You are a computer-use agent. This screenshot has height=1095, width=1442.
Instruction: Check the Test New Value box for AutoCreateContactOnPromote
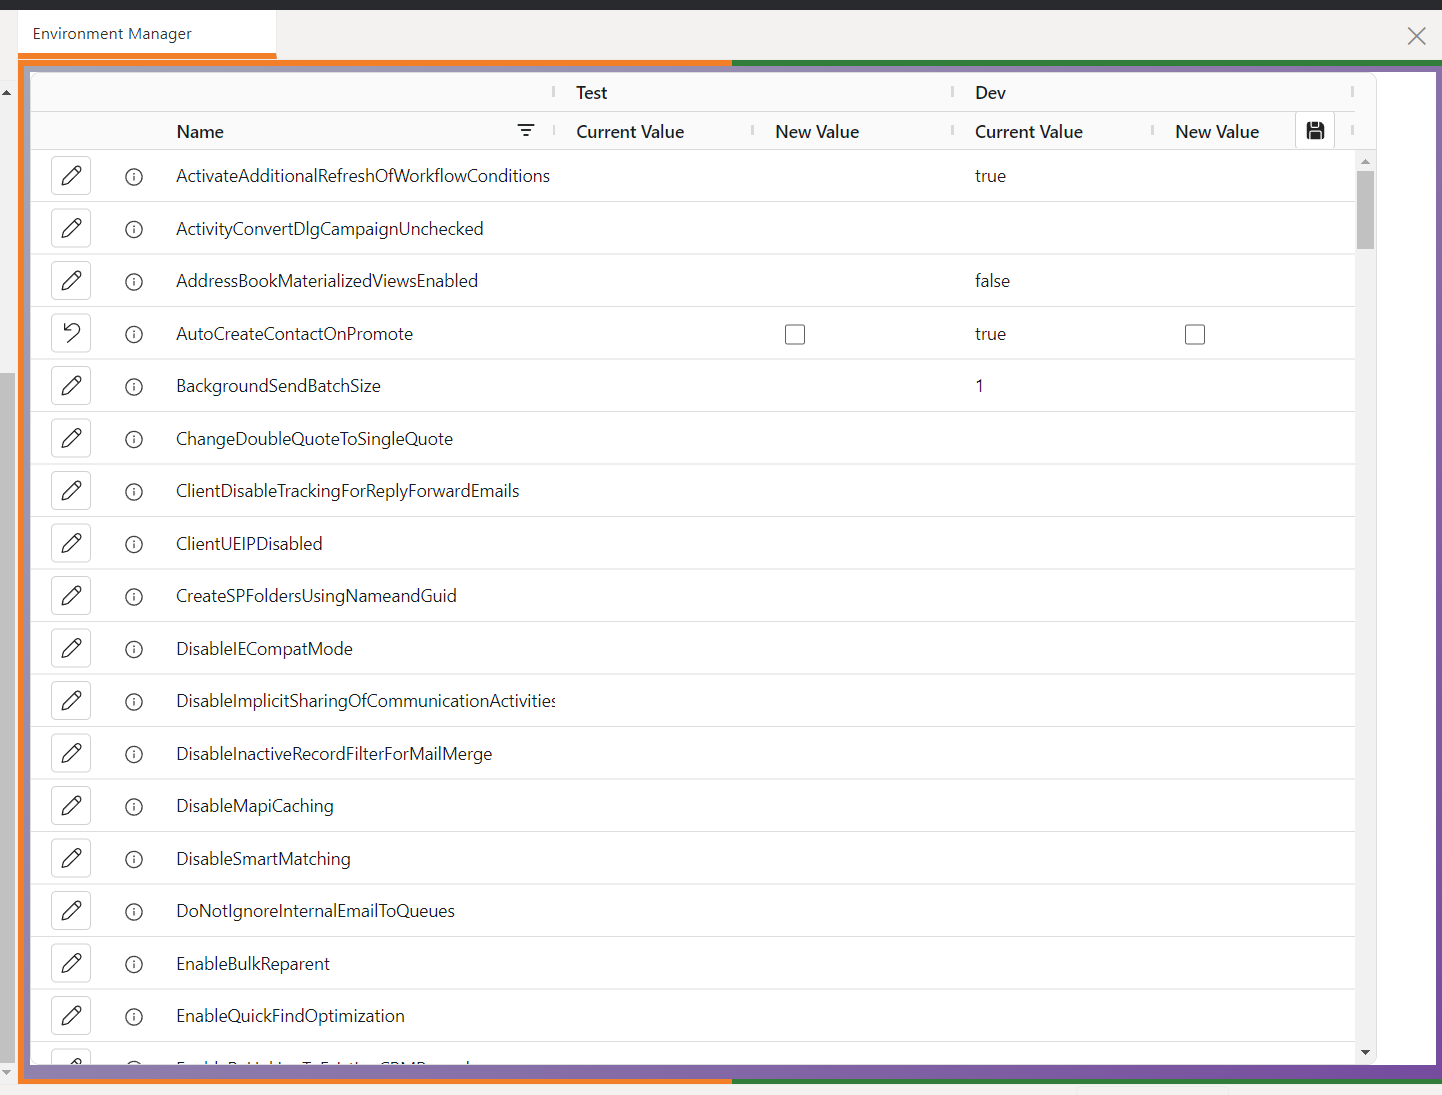click(794, 334)
